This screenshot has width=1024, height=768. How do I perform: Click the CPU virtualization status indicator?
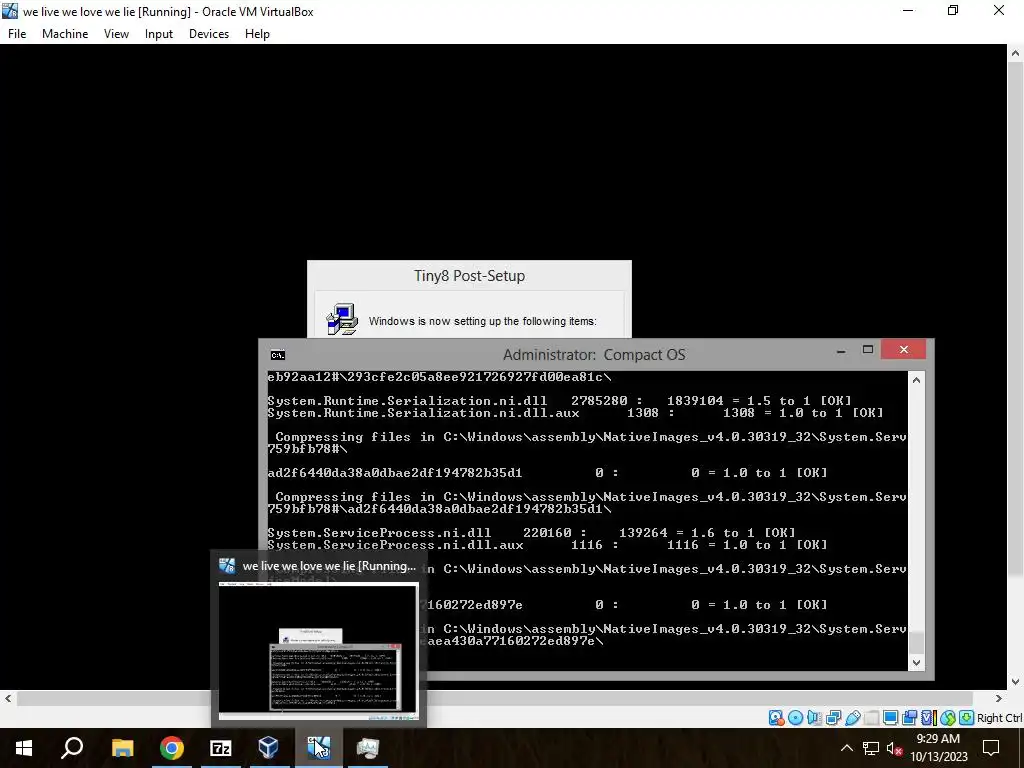coord(929,718)
